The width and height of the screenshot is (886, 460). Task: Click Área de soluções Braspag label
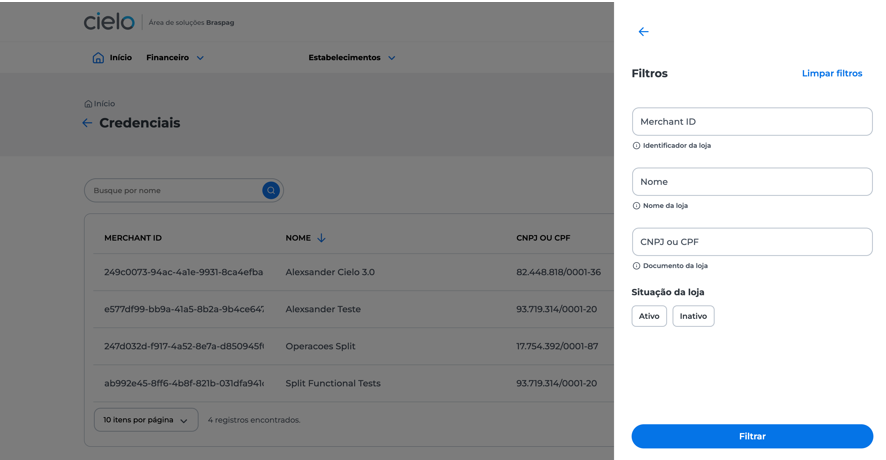pos(191,23)
